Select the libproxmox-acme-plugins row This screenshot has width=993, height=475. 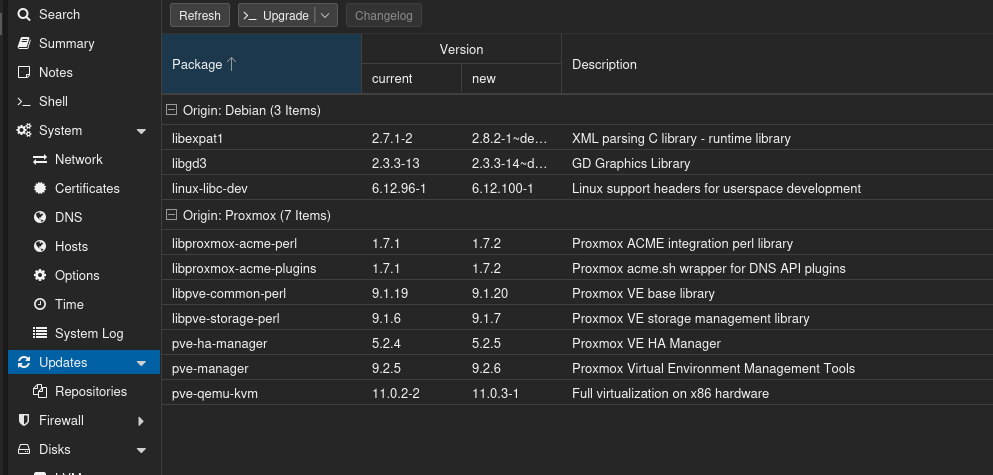[578, 269]
